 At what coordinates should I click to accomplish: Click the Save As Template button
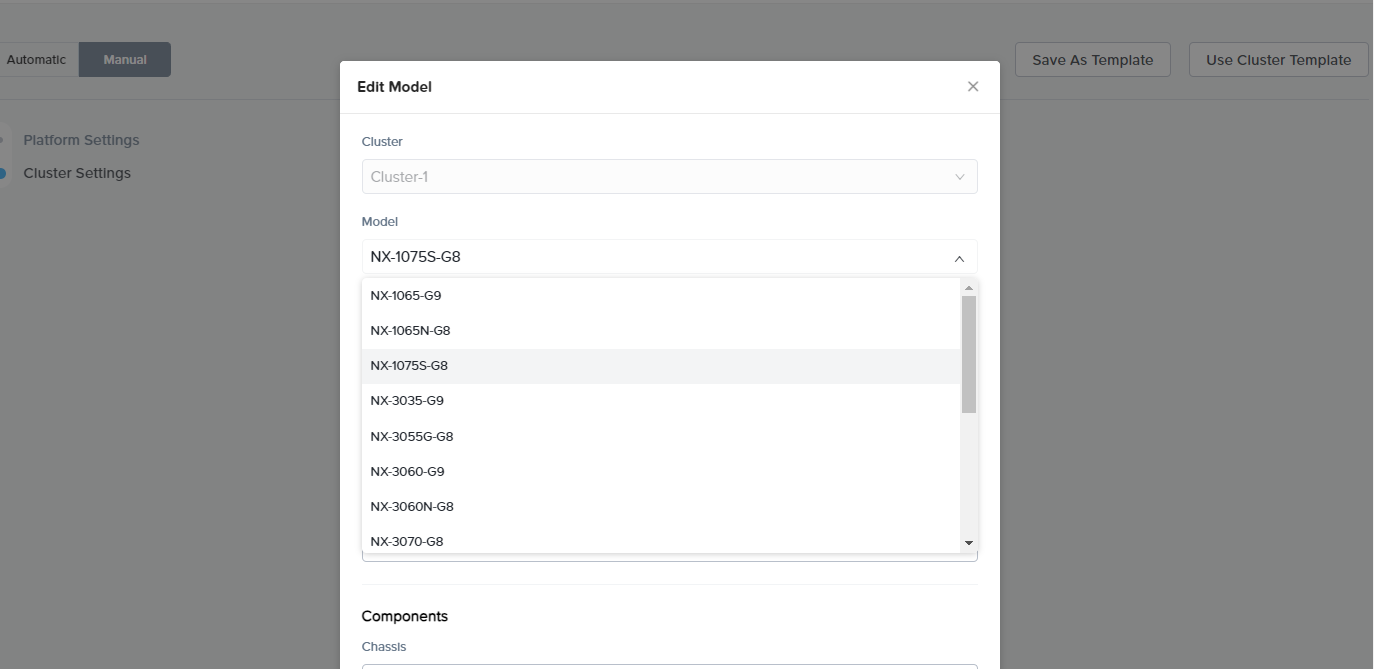pos(1092,59)
